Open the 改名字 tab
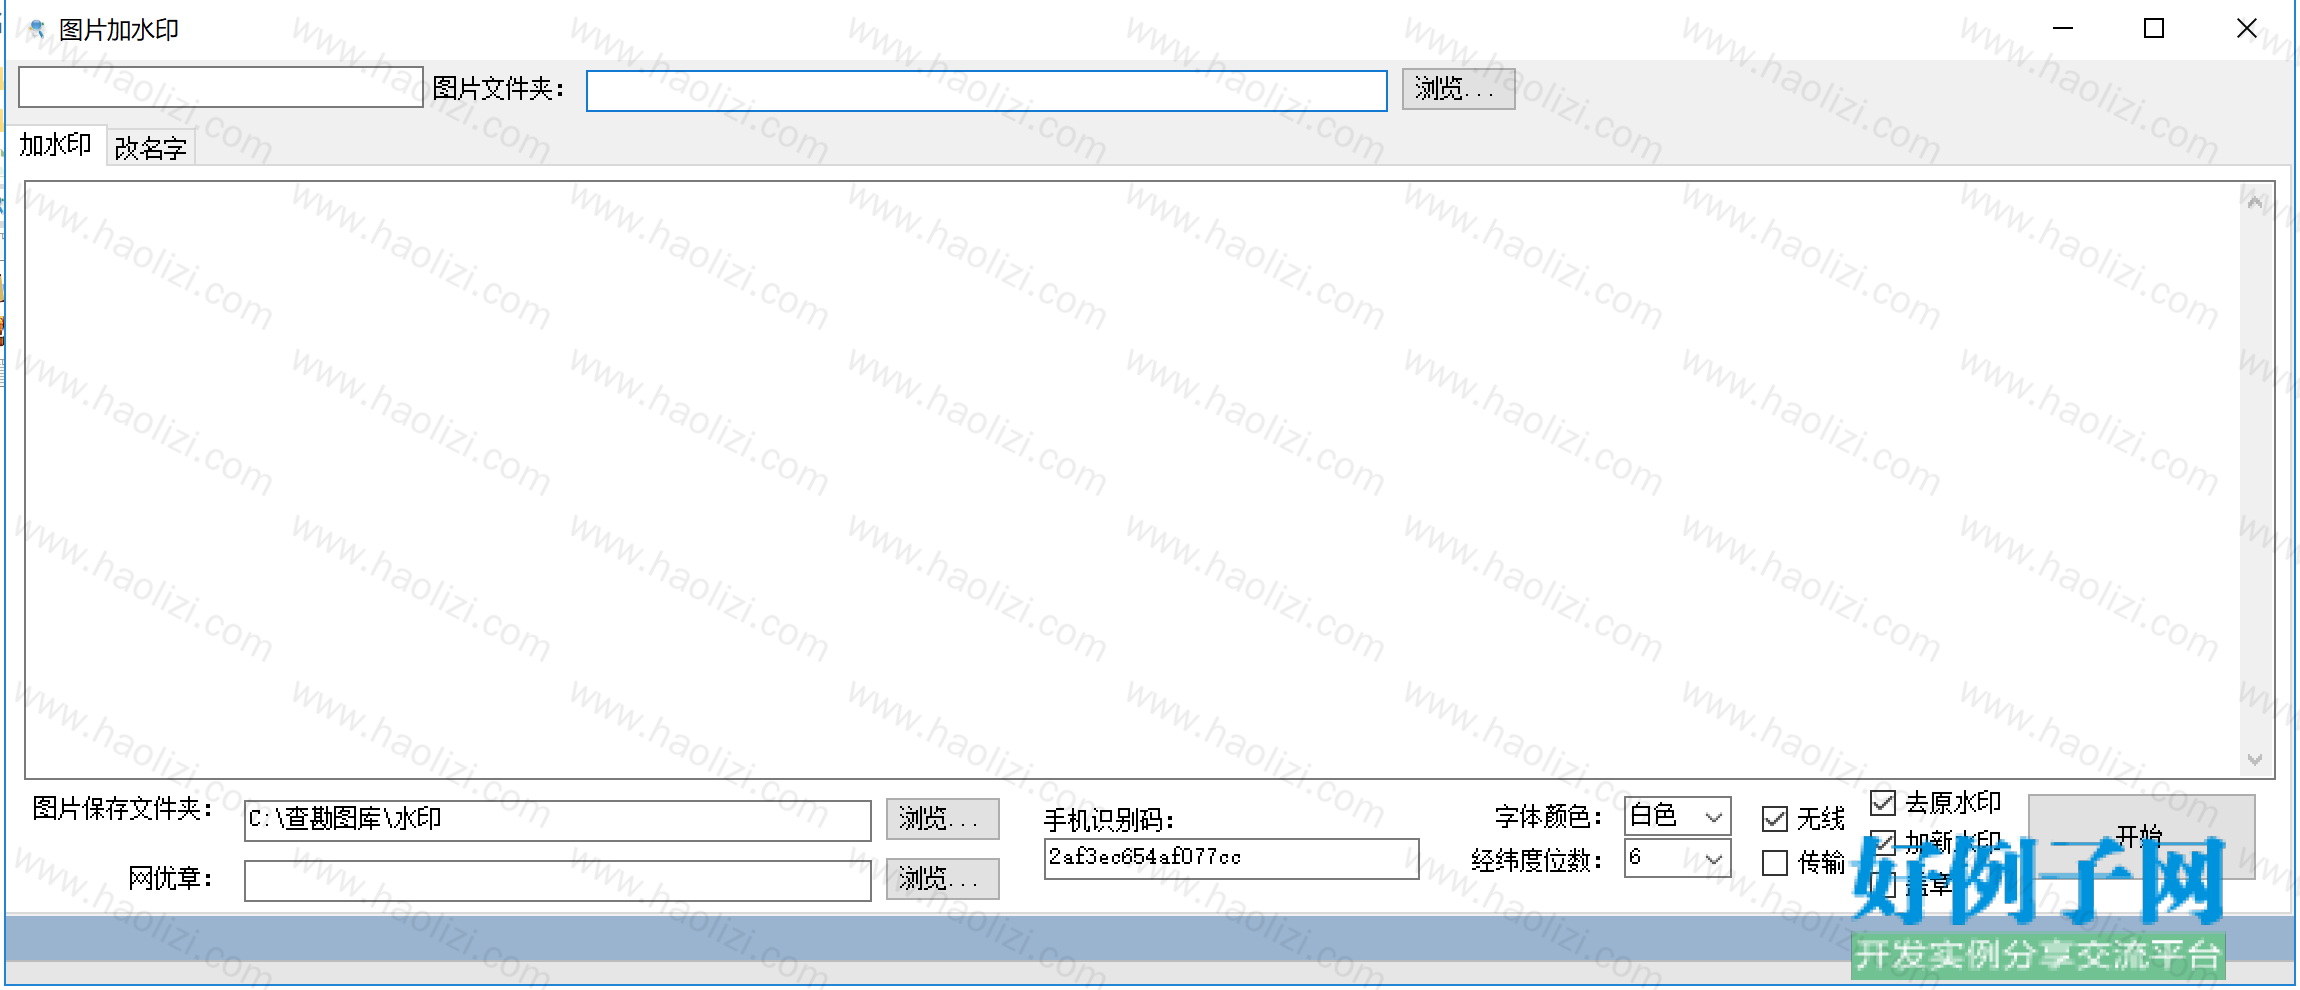 (150, 149)
